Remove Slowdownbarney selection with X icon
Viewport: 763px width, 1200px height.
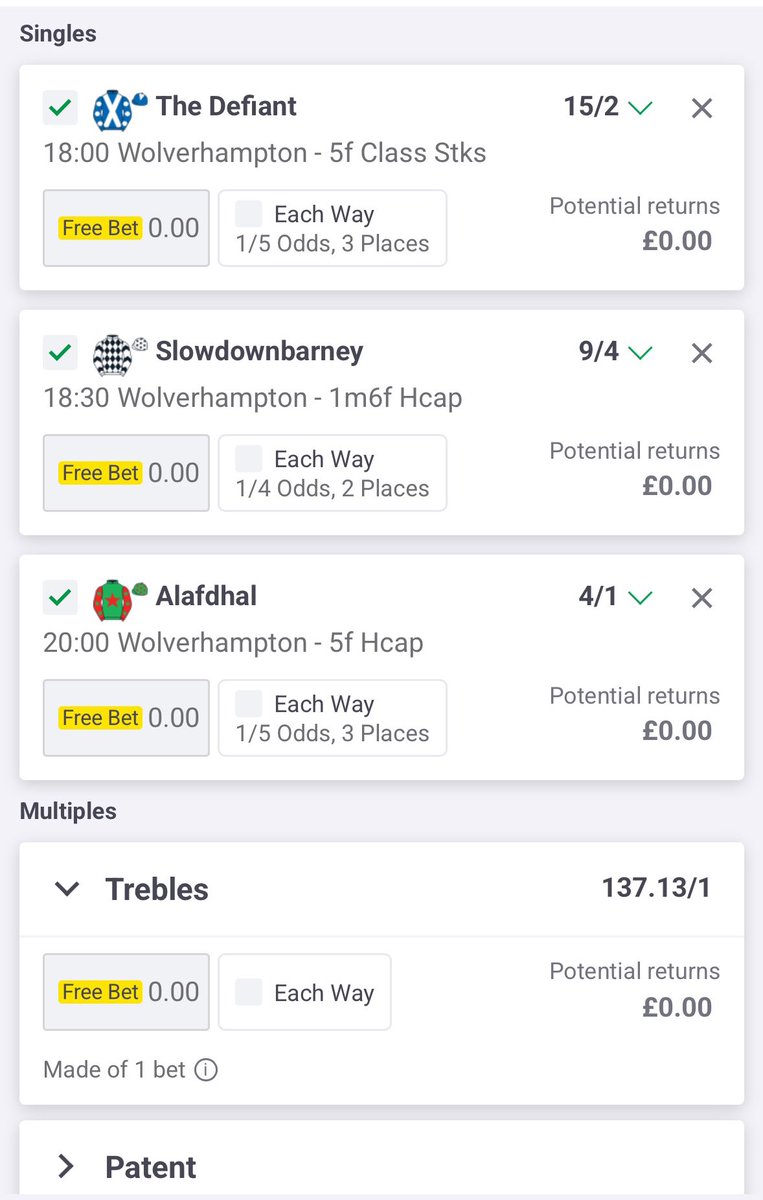coord(702,353)
